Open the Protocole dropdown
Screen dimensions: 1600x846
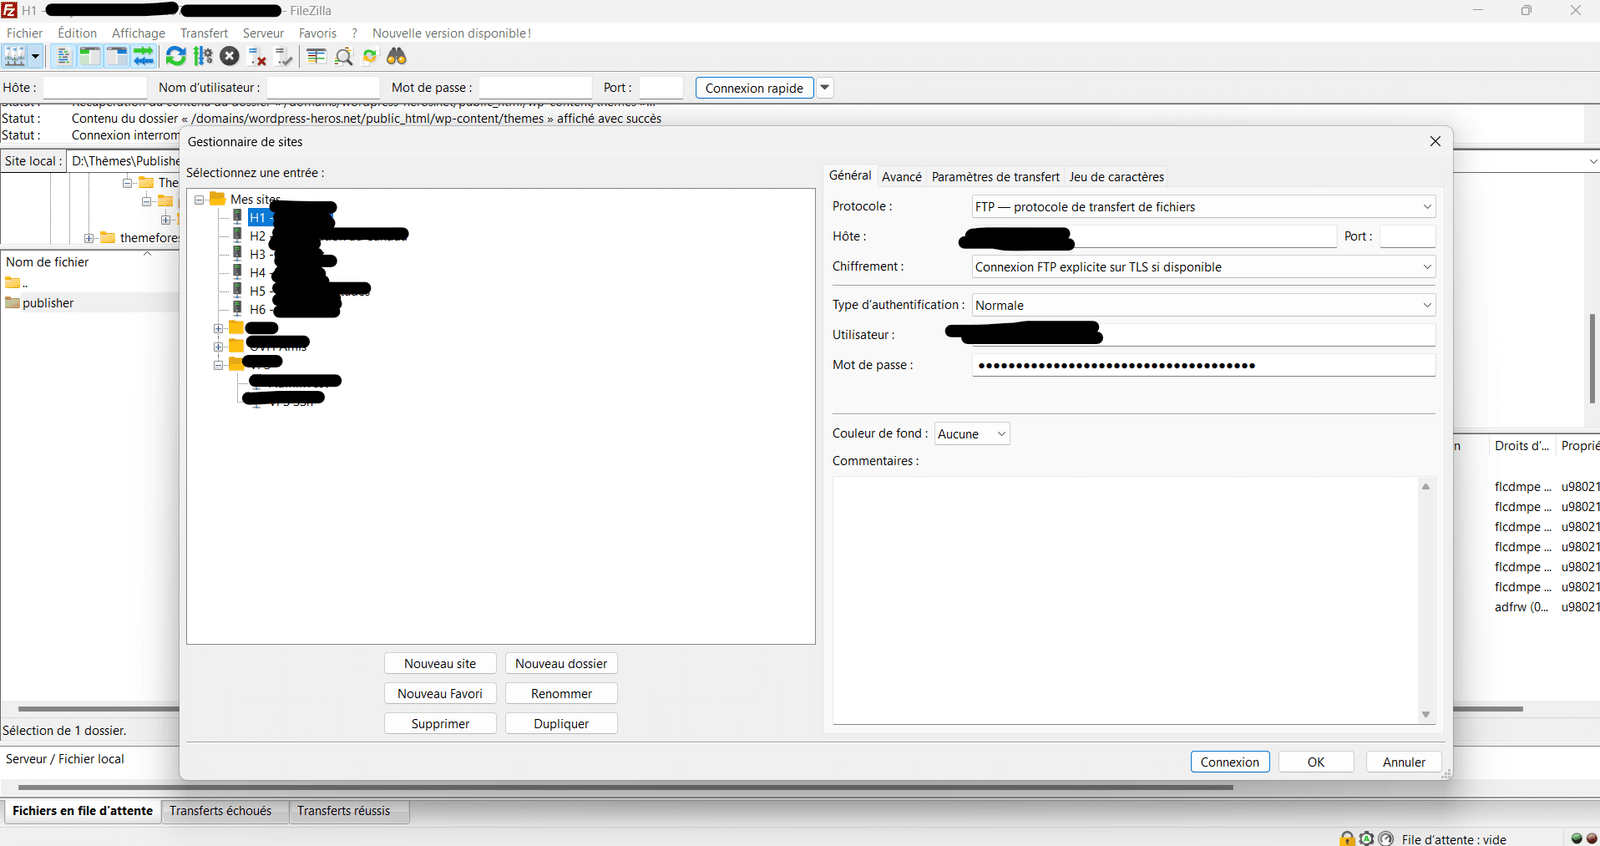tap(1203, 207)
